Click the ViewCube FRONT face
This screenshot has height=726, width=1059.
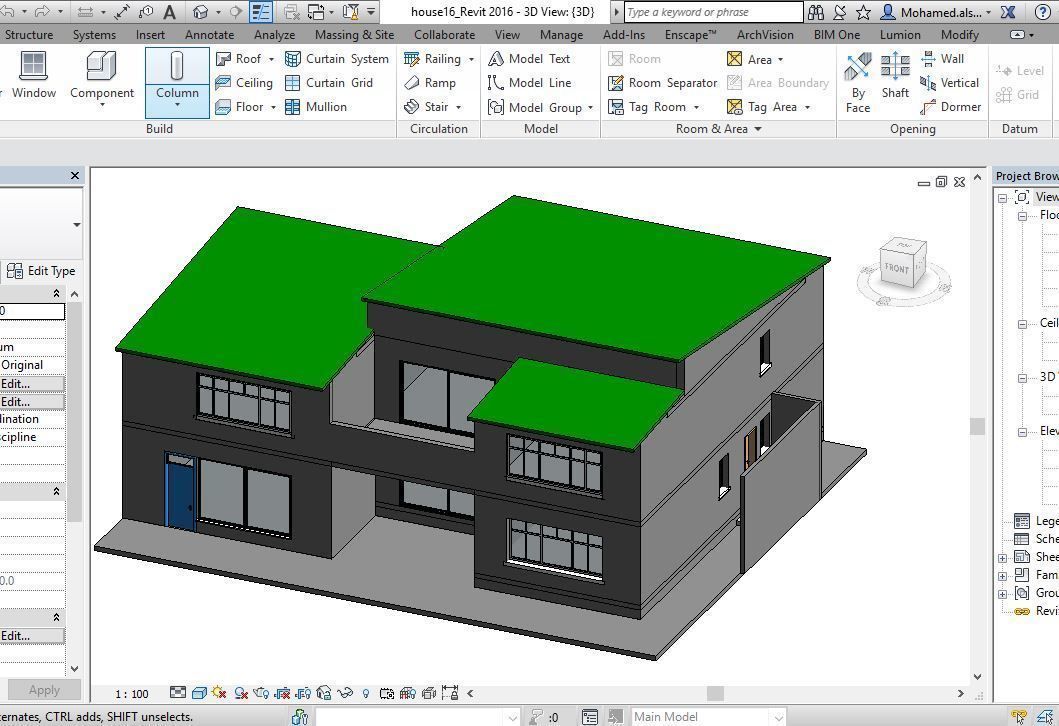pos(897,268)
